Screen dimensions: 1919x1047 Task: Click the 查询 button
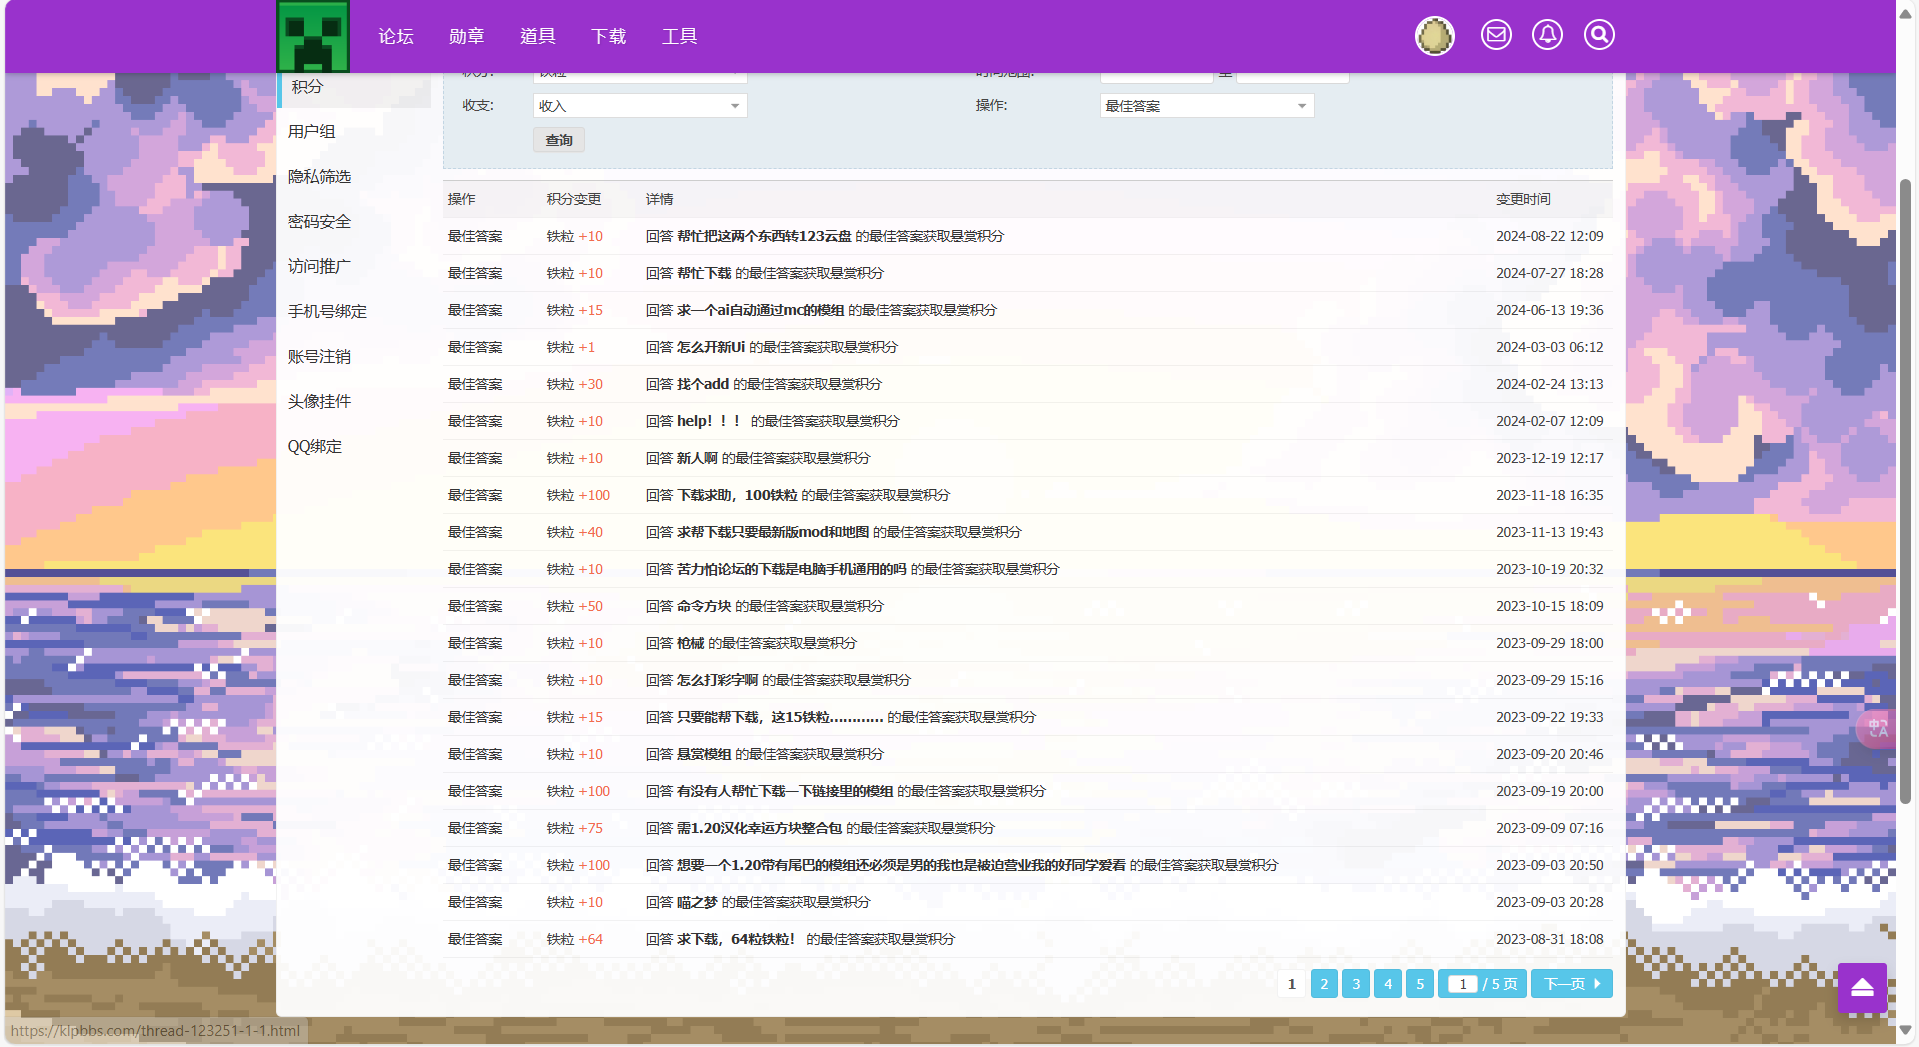coord(559,140)
